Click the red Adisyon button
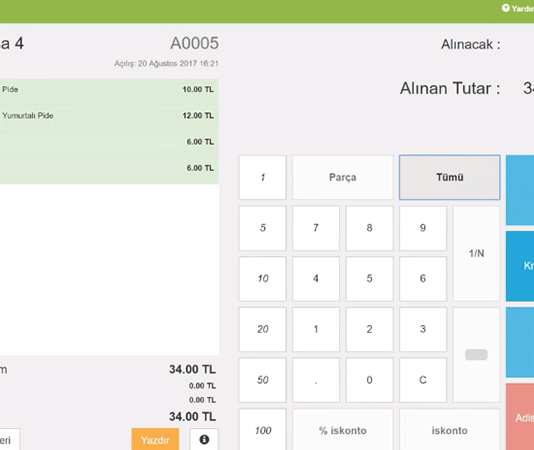 point(520,417)
